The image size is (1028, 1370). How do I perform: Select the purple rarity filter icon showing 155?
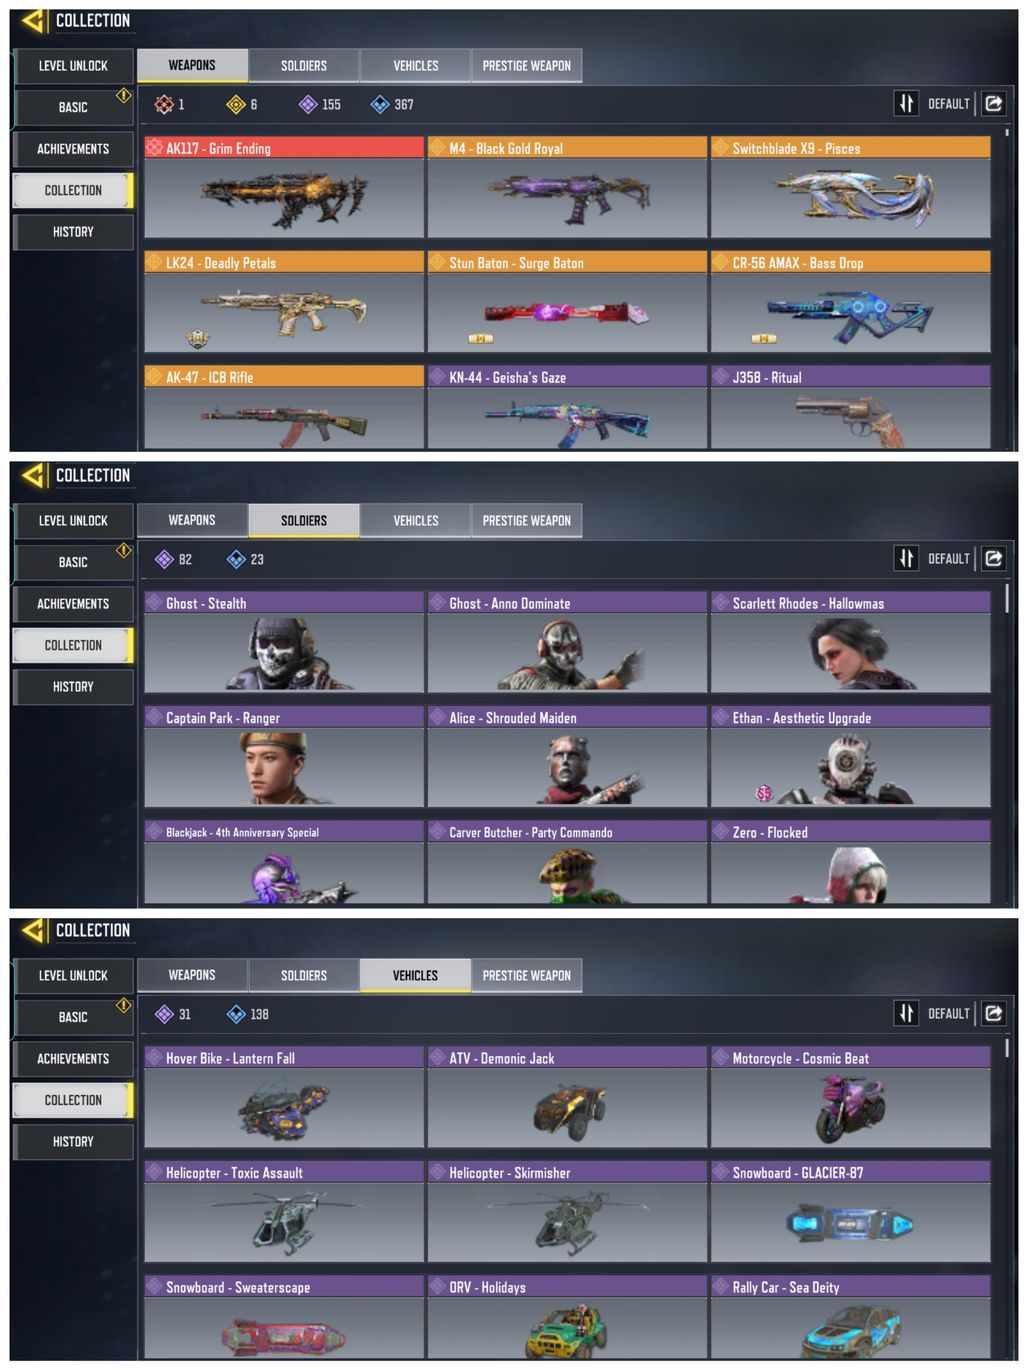(308, 104)
